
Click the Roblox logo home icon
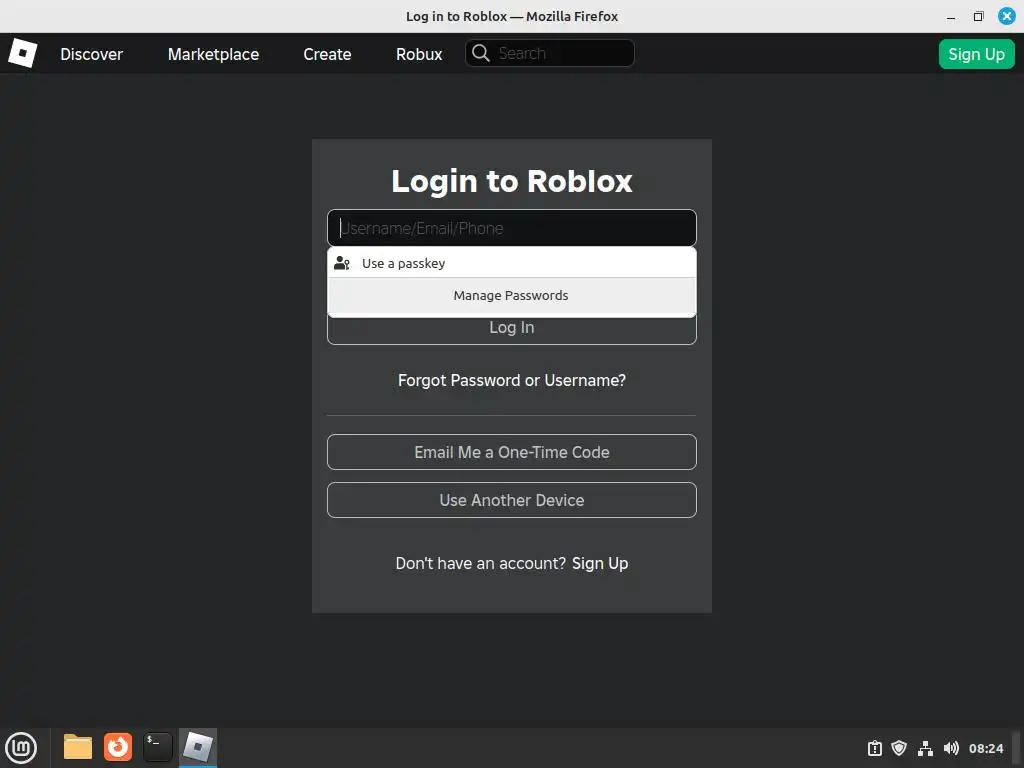click(22, 53)
